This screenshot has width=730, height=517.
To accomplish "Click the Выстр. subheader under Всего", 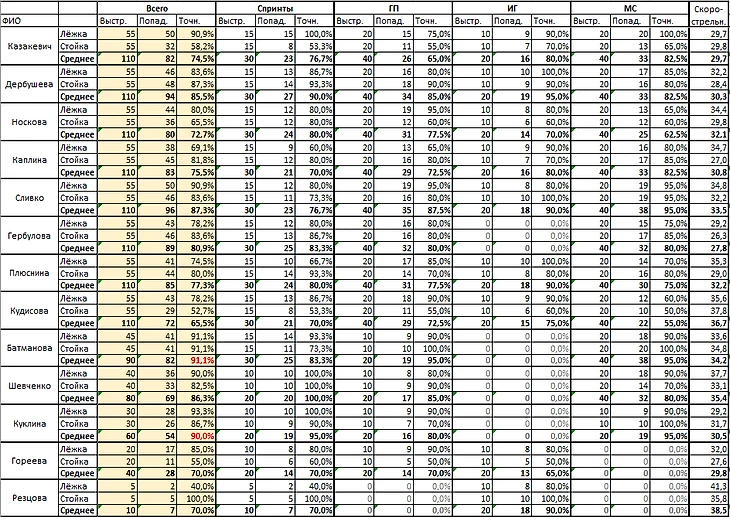I will coord(117,21).
